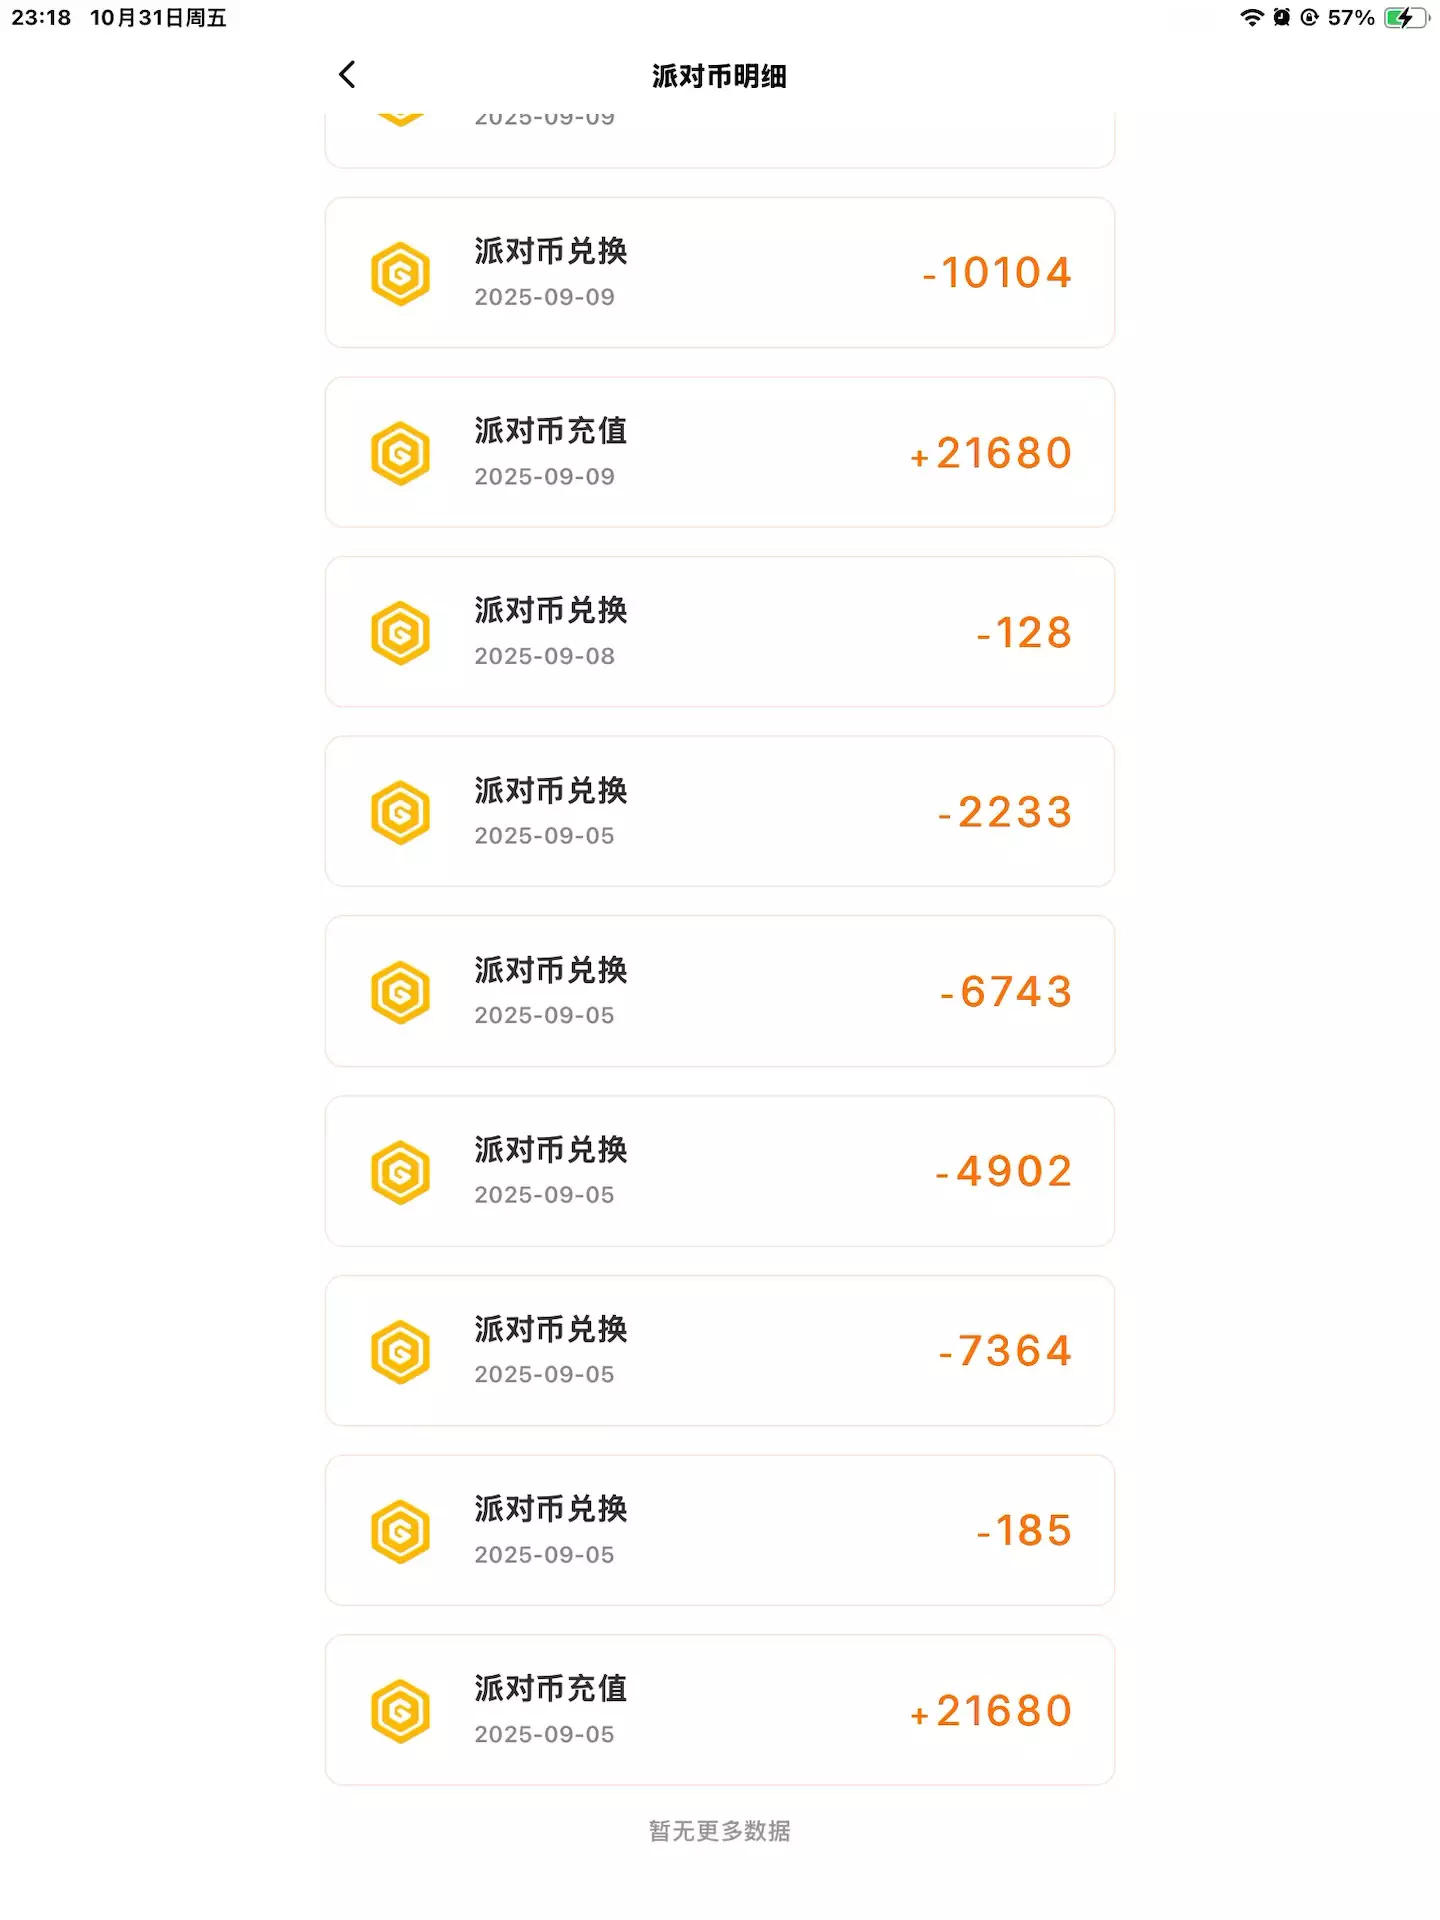The width and height of the screenshot is (1440, 1920).
Task: Click coin icon beside -2233 entry
Action: pos(400,812)
